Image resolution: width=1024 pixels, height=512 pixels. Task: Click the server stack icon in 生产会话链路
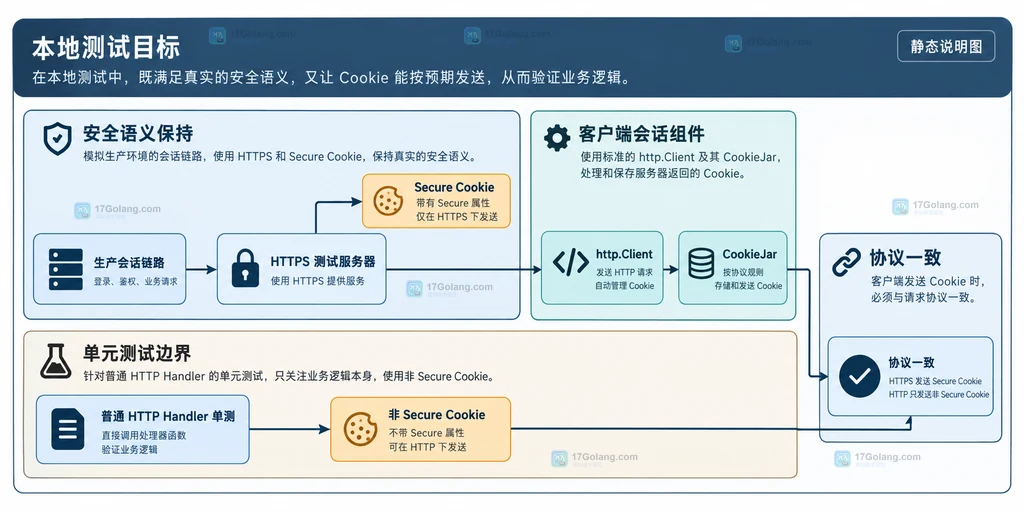click(65, 269)
